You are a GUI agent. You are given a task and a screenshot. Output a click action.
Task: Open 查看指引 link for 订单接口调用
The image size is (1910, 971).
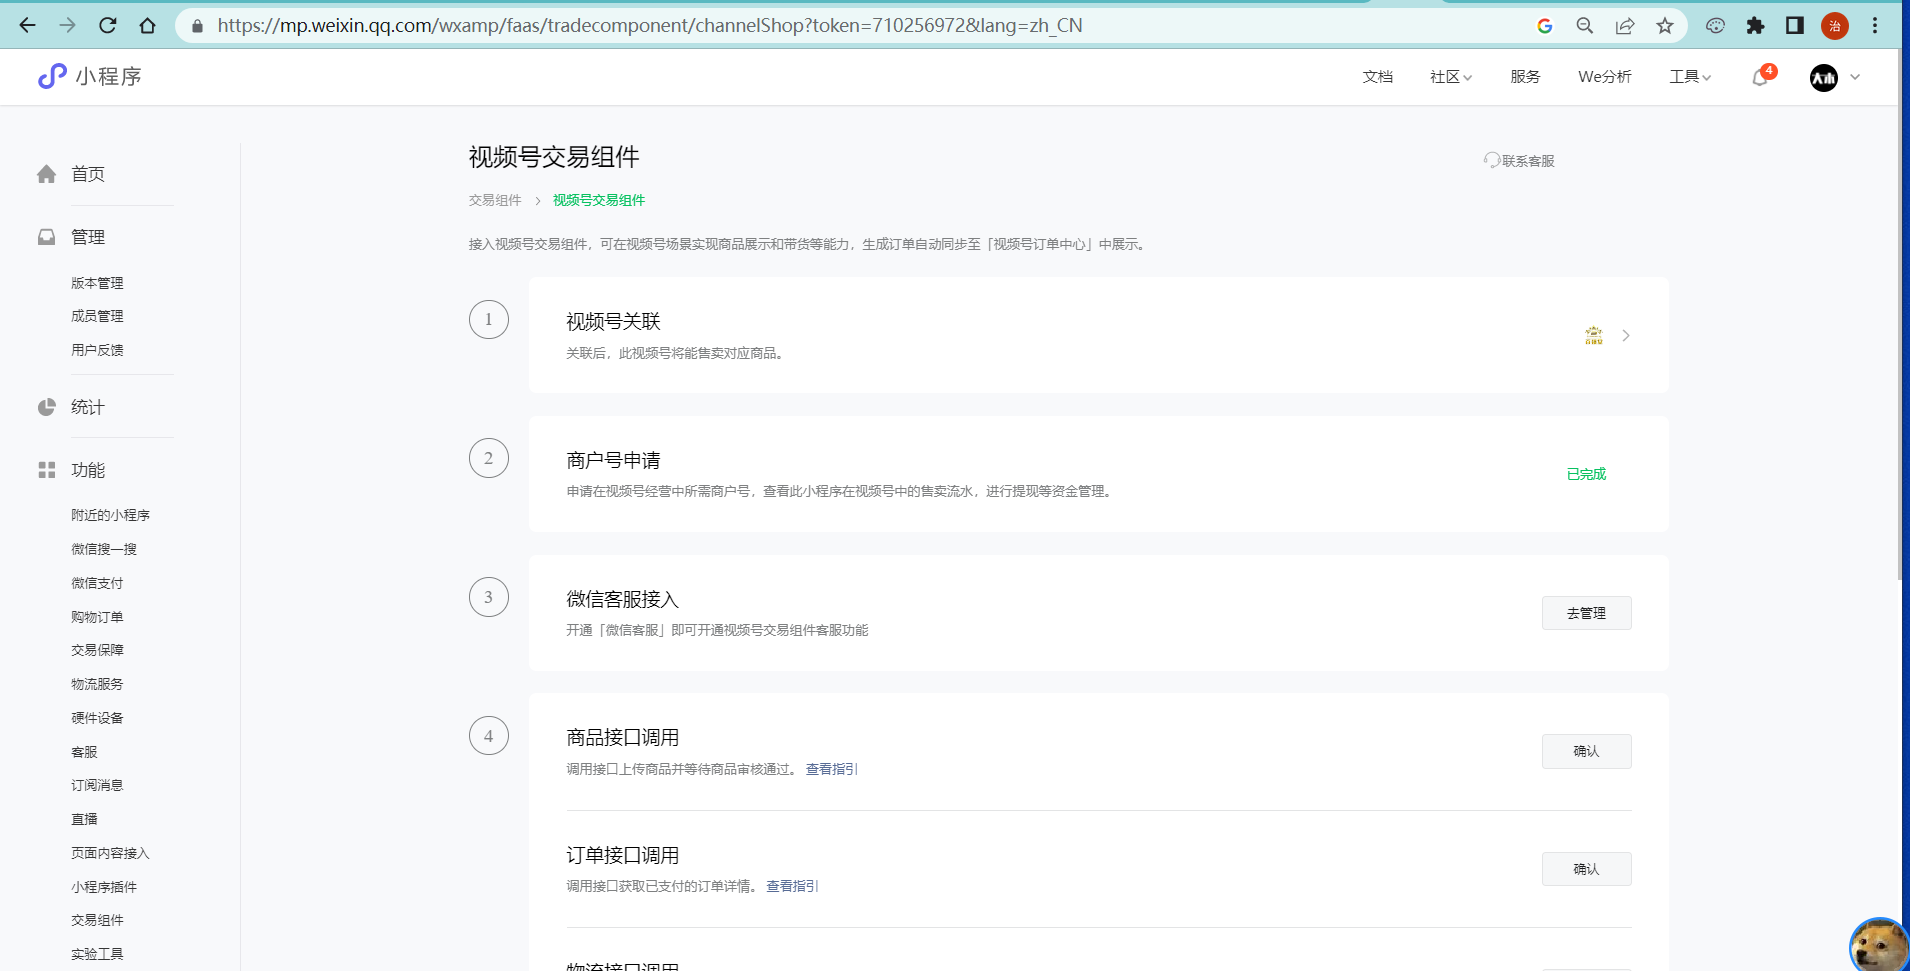pos(792,886)
